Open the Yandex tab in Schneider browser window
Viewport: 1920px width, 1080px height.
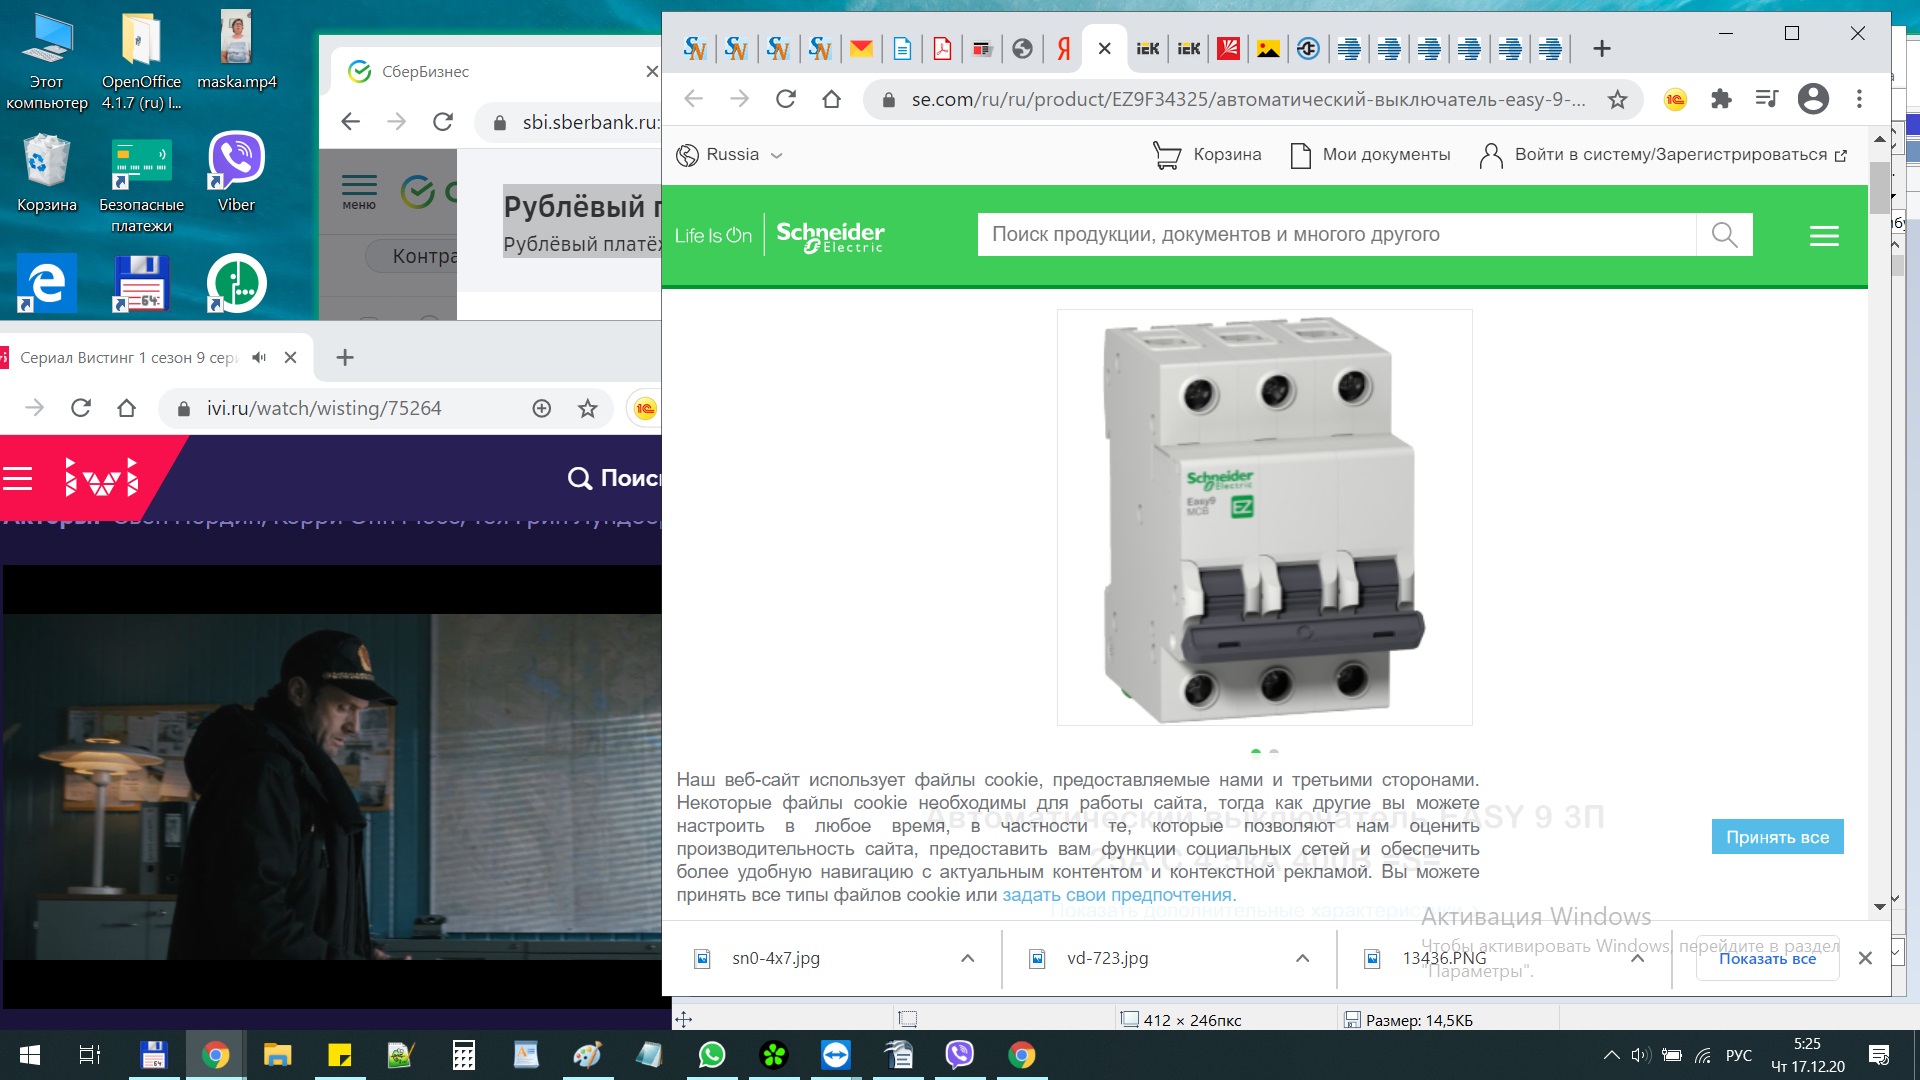1064,48
